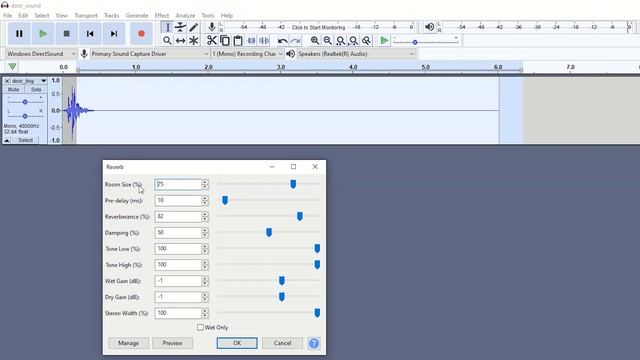This screenshot has width=640, height=360.
Task: Open the Windows DirectSound host dropdown
Action: [x=41, y=54]
